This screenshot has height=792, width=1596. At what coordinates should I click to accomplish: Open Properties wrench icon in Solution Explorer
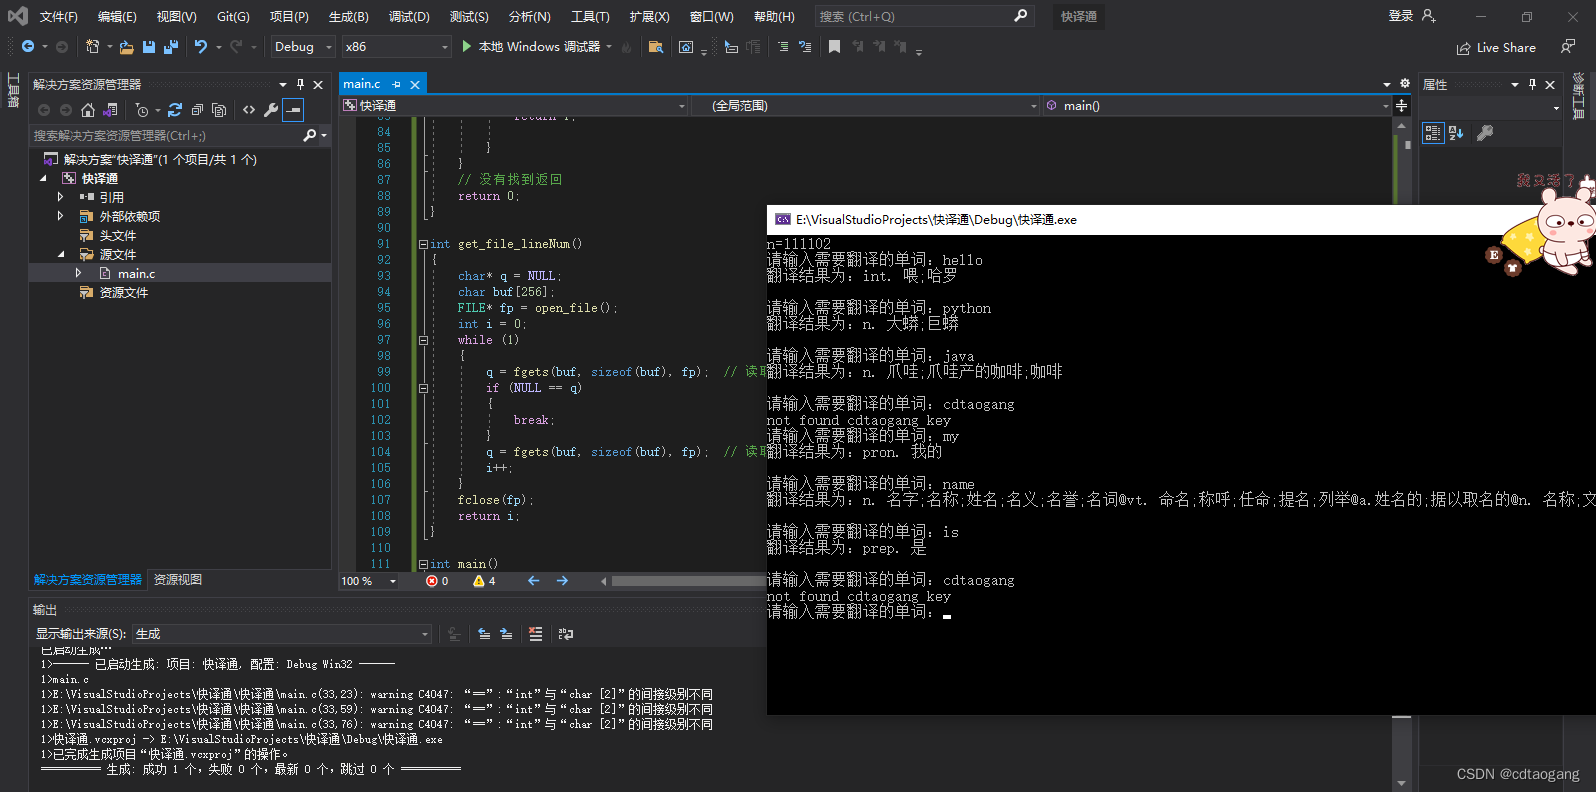point(271,110)
